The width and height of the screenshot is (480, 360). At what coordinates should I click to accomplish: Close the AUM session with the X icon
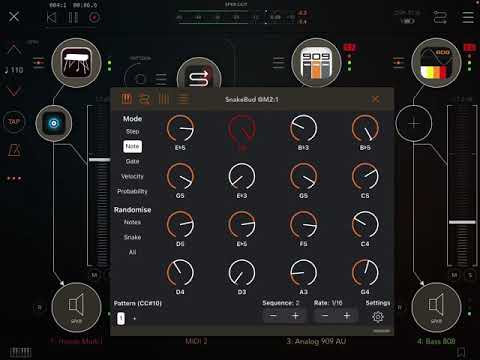[x=14, y=17]
